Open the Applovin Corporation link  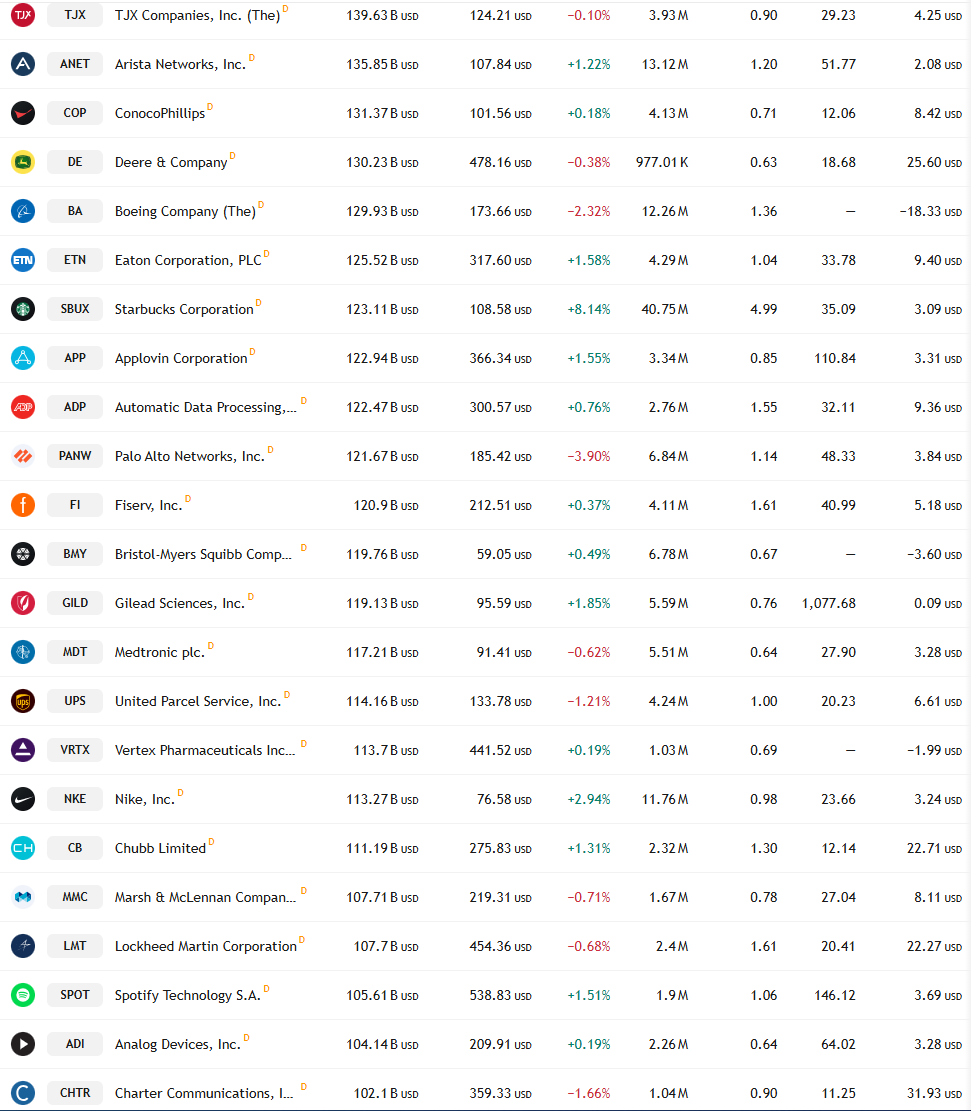pyautogui.click(x=181, y=358)
